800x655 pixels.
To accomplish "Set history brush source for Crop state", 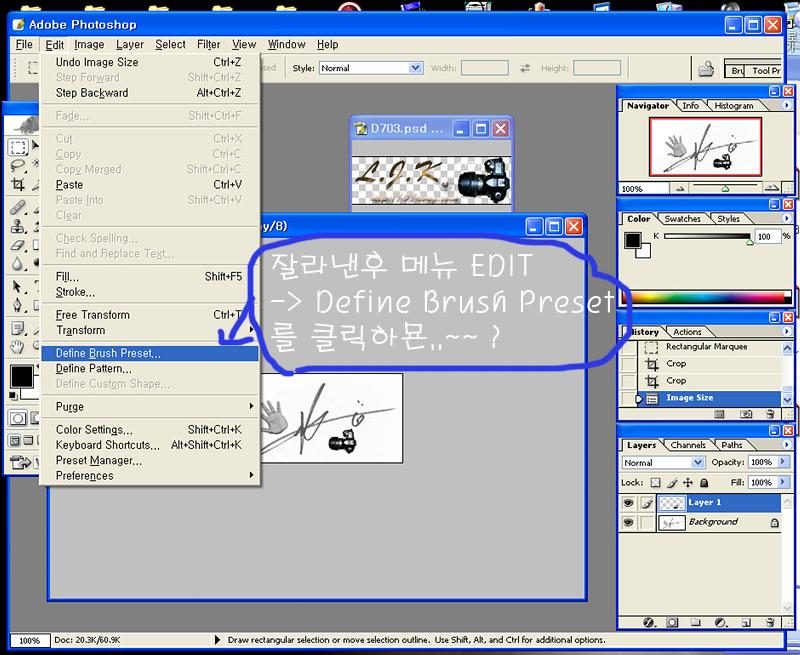I will click(628, 364).
